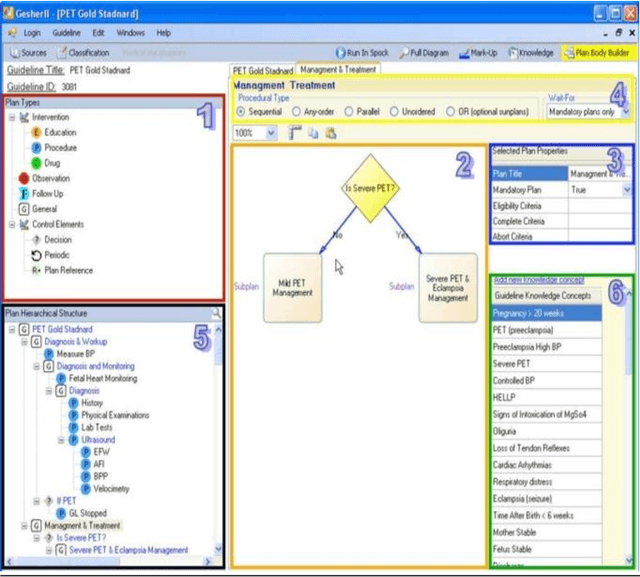This screenshot has height=577, width=640.
Task: Click the Add new knowledge concept link
Action: [x=538, y=280]
